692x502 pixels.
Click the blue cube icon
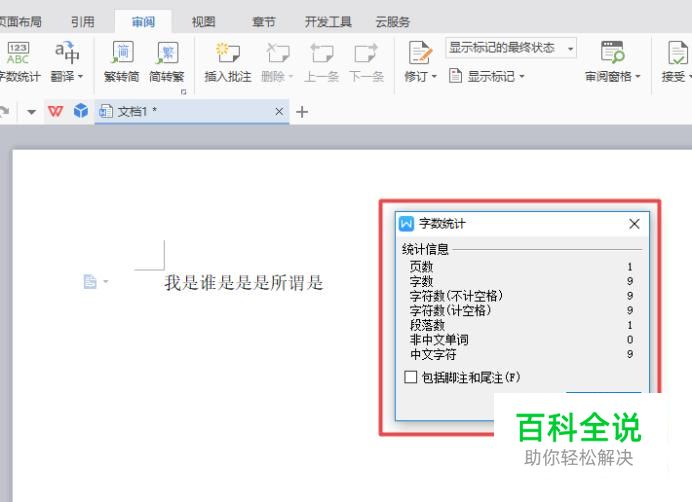coord(81,111)
